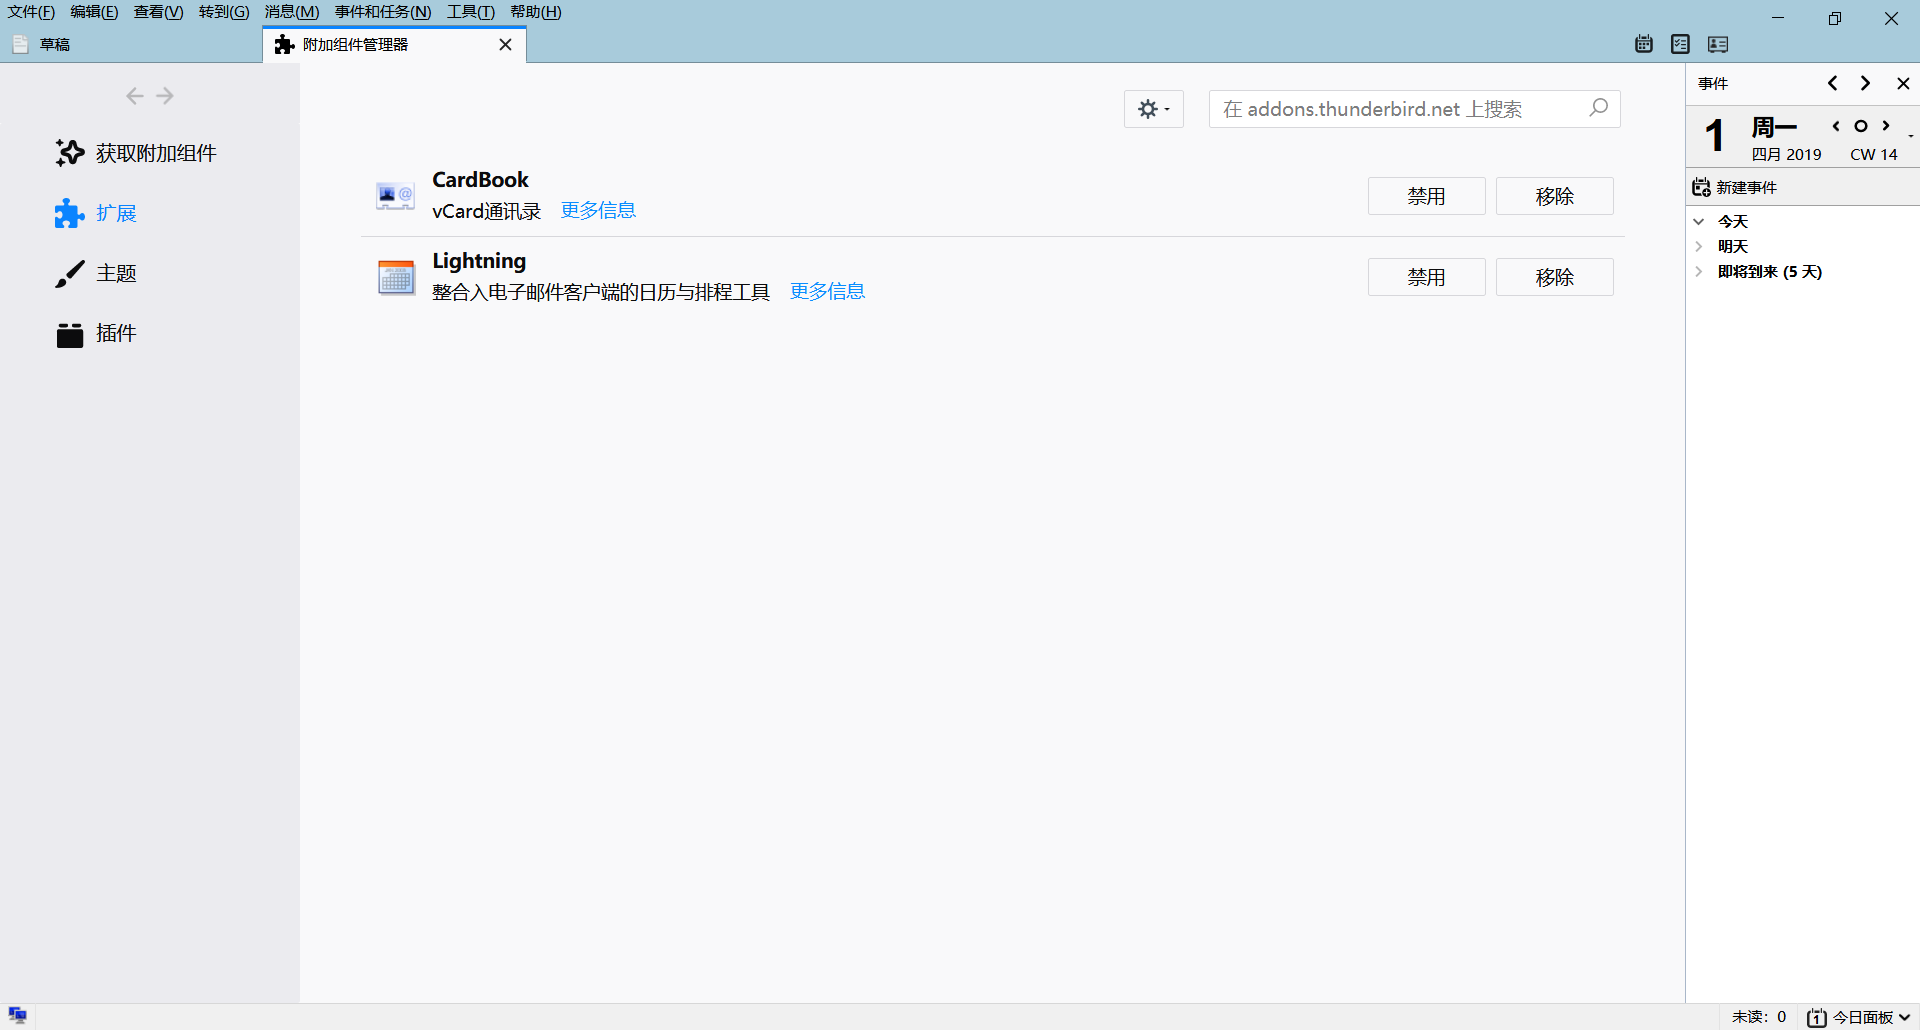Click the Lightning calendar icon
This screenshot has height=1030, width=1920.
point(395,277)
